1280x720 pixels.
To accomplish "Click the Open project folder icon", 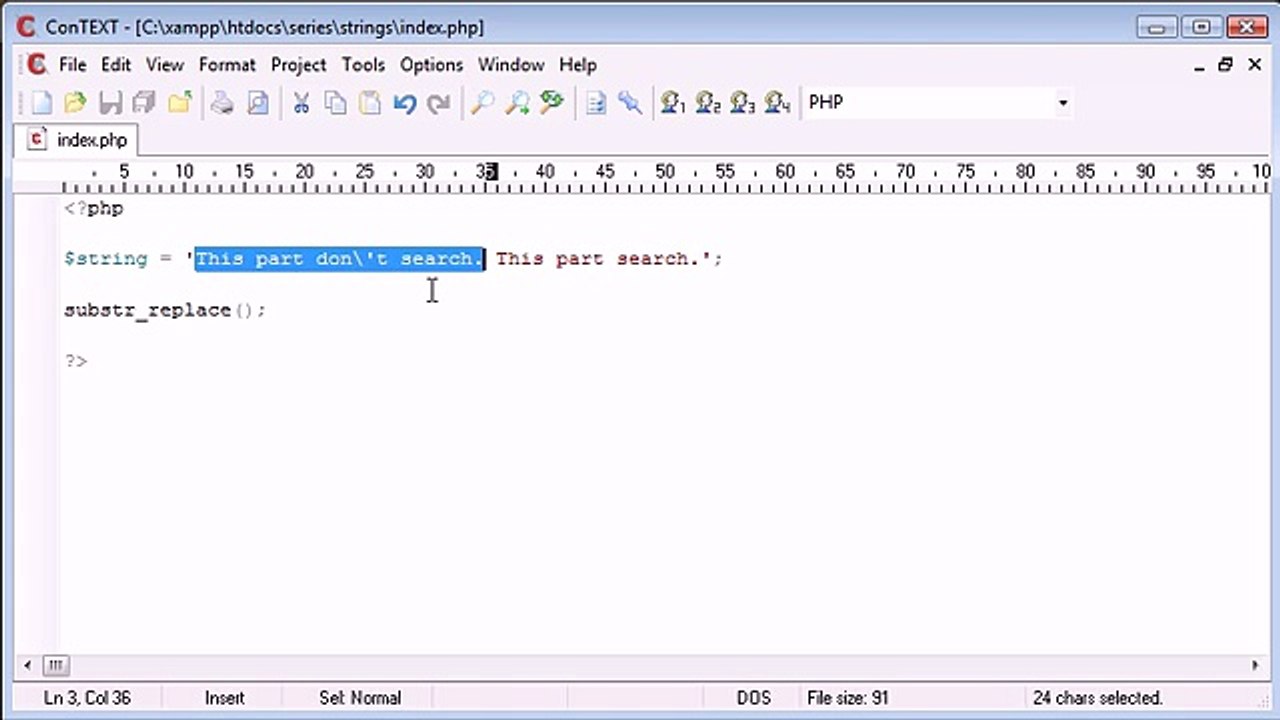I will click(x=180, y=102).
